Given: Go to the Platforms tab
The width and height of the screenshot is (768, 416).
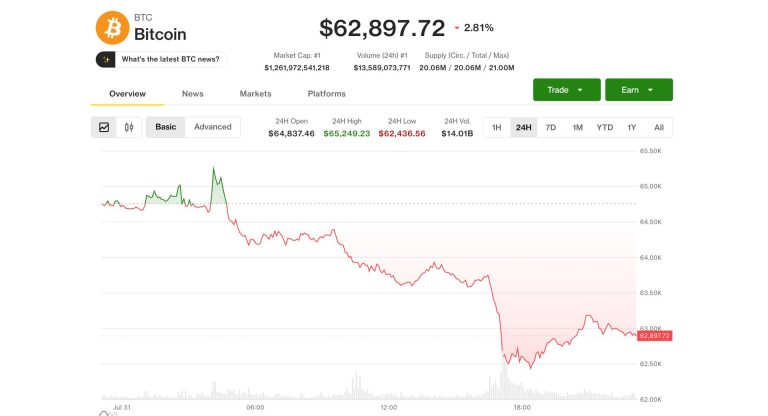Looking at the screenshot, I should point(326,94).
